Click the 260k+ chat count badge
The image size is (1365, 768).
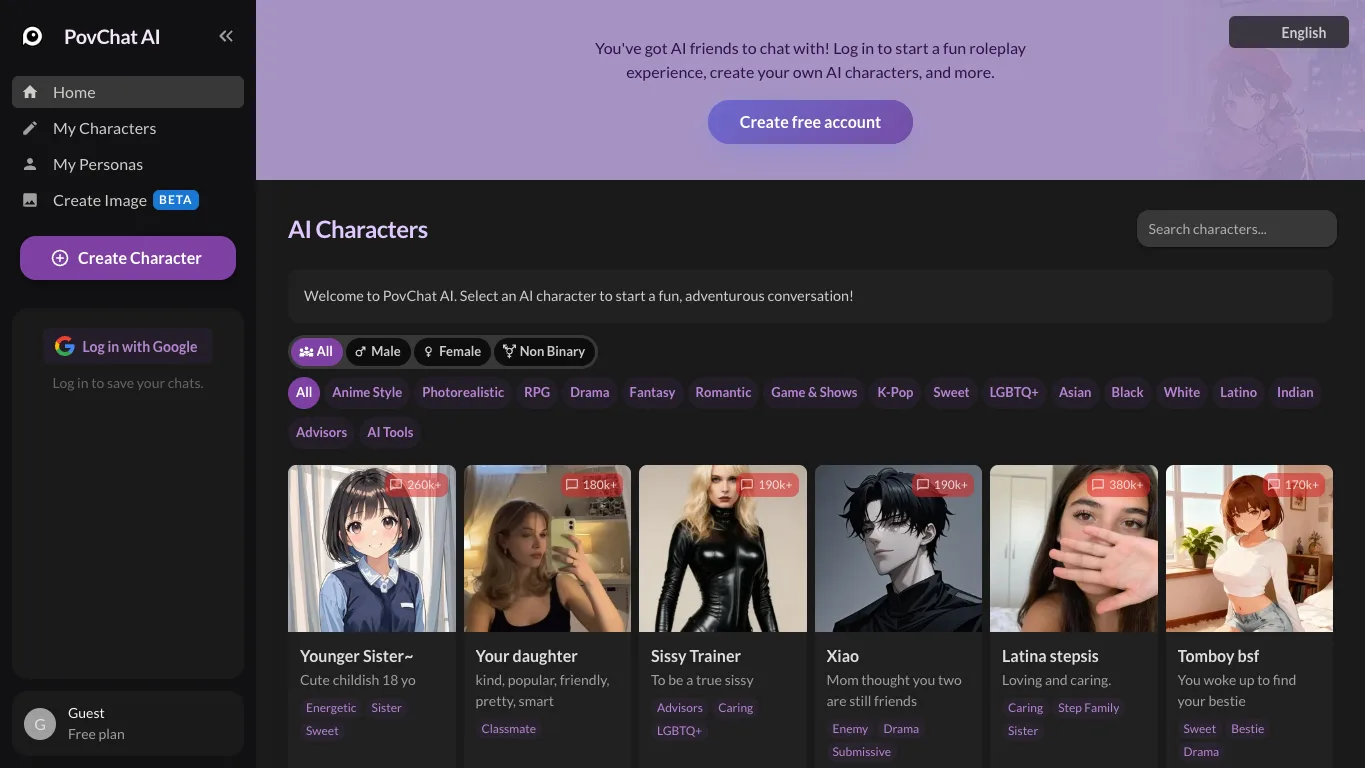[415, 485]
